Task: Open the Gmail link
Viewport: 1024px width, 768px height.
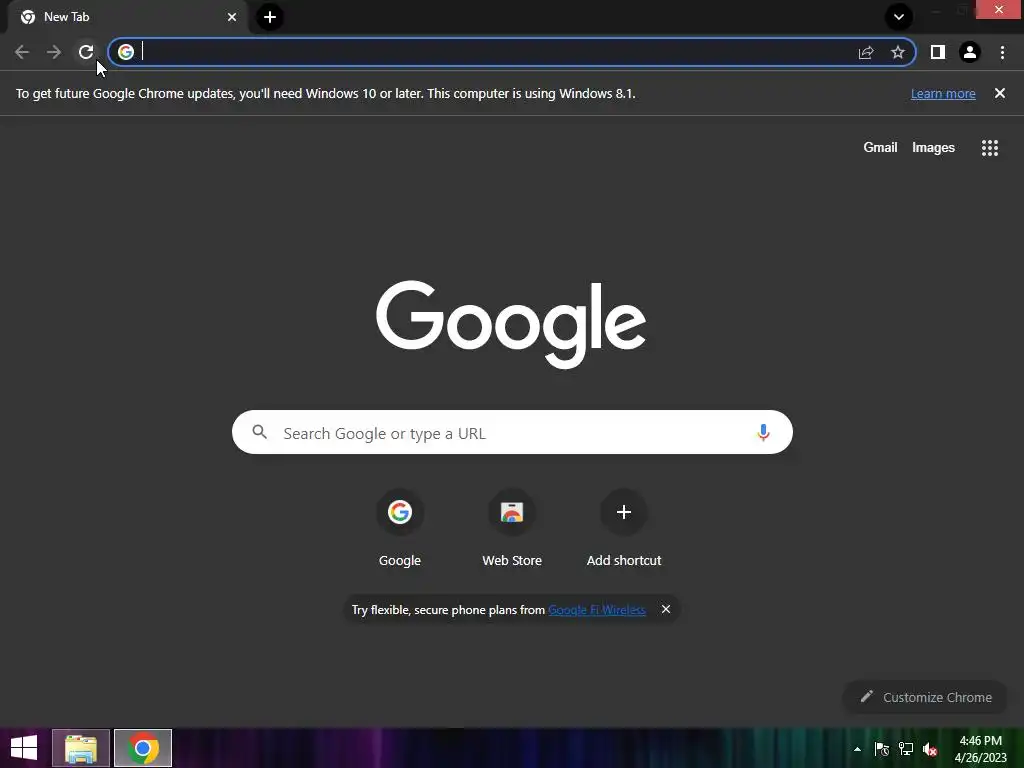Action: coord(880,148)
